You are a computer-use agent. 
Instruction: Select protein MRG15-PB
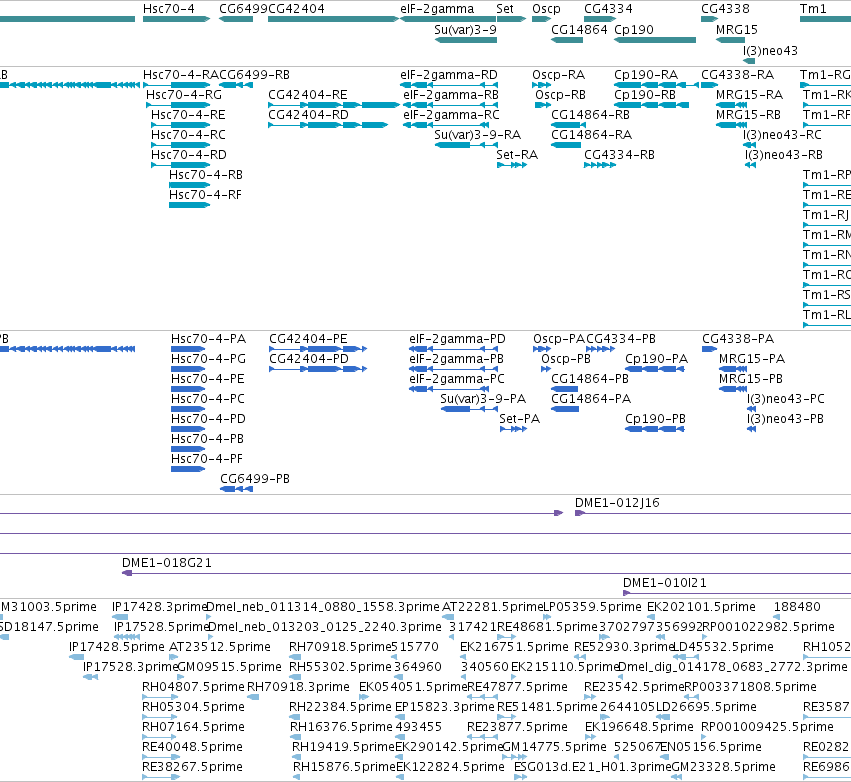click(733, 389)
